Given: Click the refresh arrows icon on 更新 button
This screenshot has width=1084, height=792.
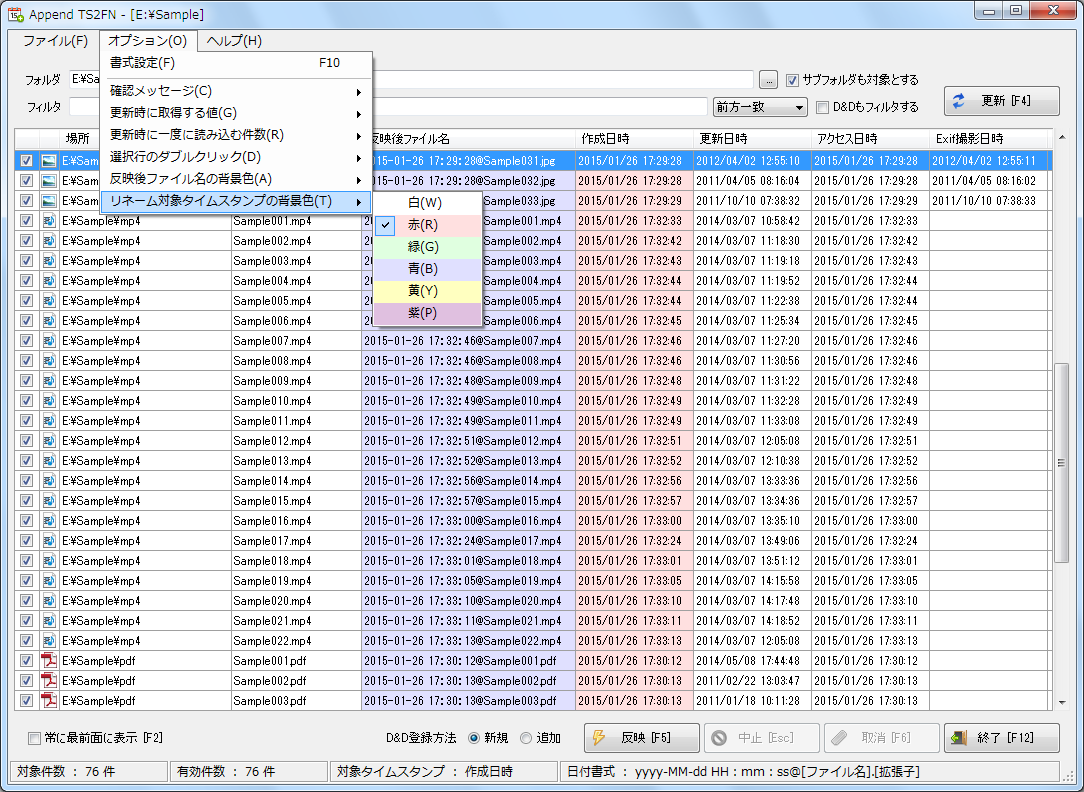Looking at the screenshot, I should 959,101.
